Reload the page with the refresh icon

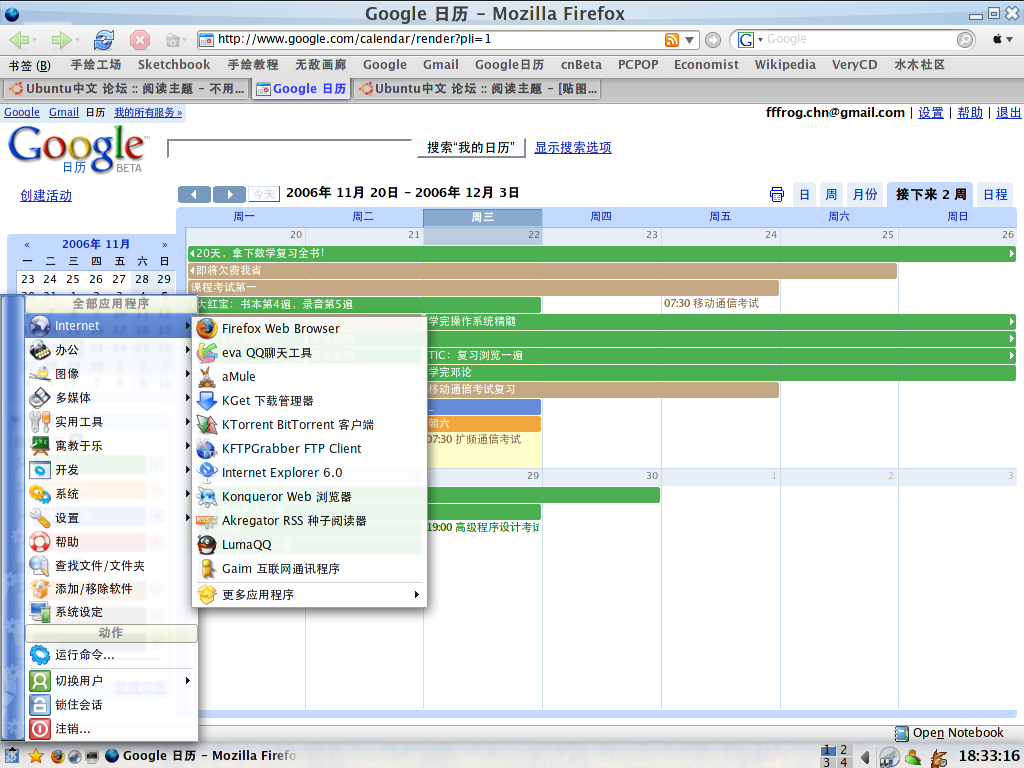click(103, 40)
